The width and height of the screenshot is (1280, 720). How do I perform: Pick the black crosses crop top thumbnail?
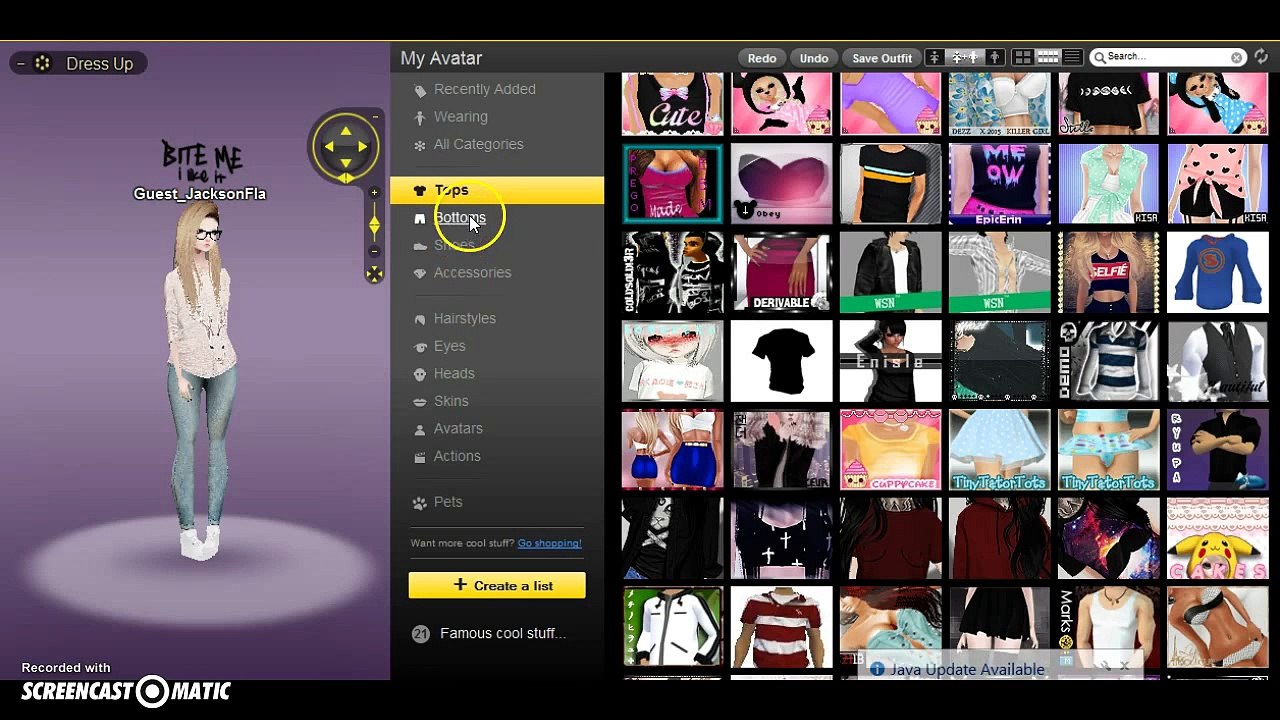click(781, 538)
